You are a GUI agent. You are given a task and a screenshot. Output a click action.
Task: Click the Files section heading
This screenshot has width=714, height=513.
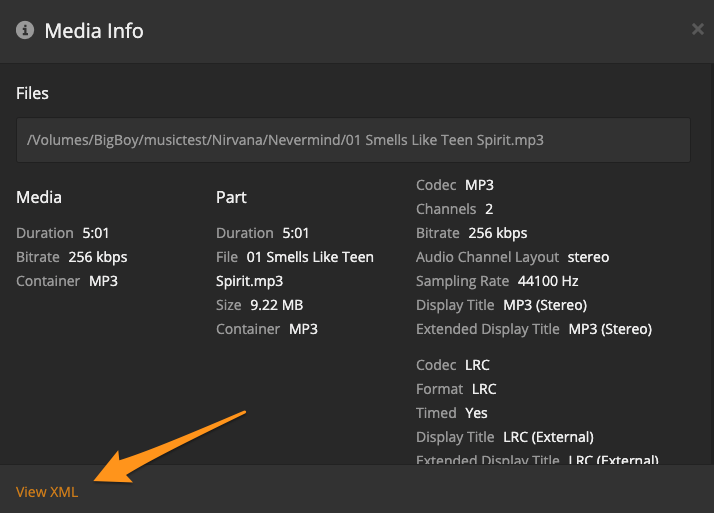pyautogui.click(x=33, y=93)
